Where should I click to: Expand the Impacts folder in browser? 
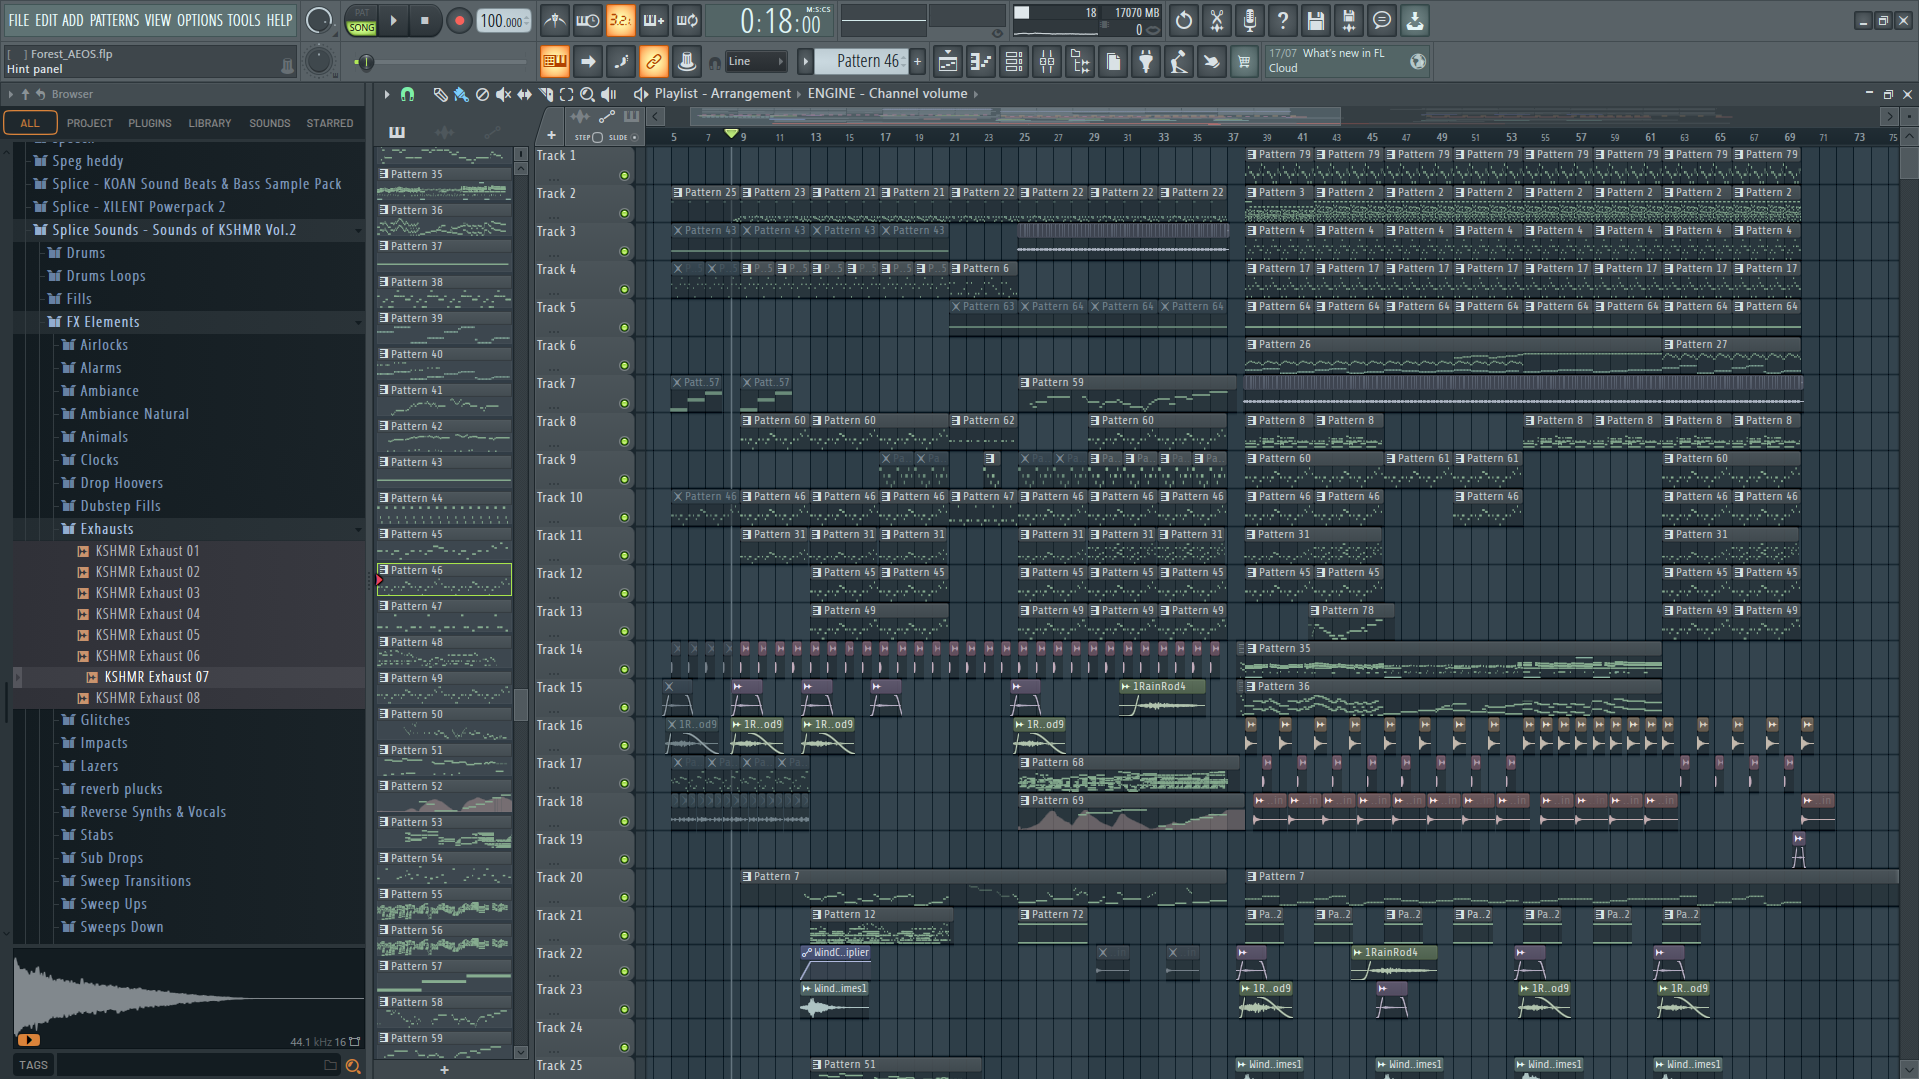104,743
